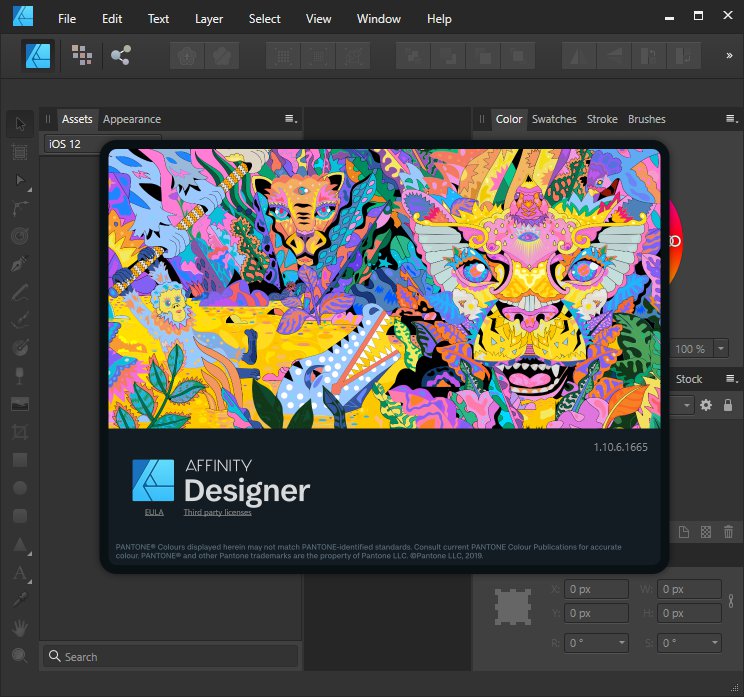Select the Triangle shape tool
This screenshot has height=697, width=744.
click(x=20, y=544)
